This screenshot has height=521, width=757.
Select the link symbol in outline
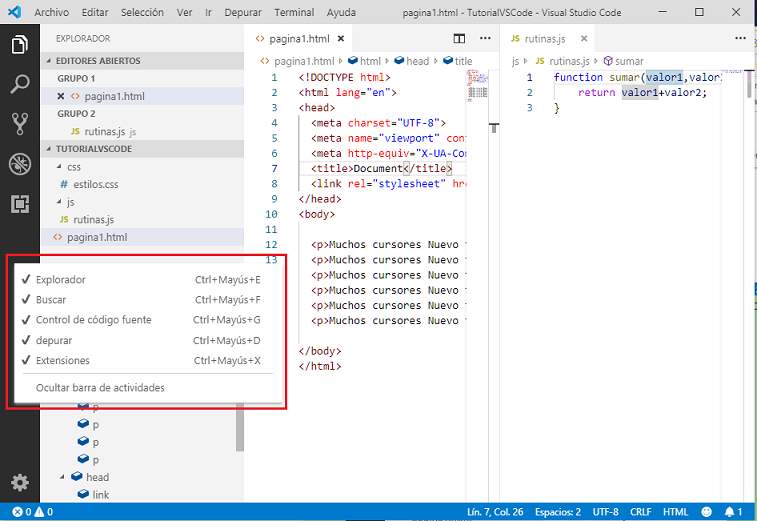[100, 494]
